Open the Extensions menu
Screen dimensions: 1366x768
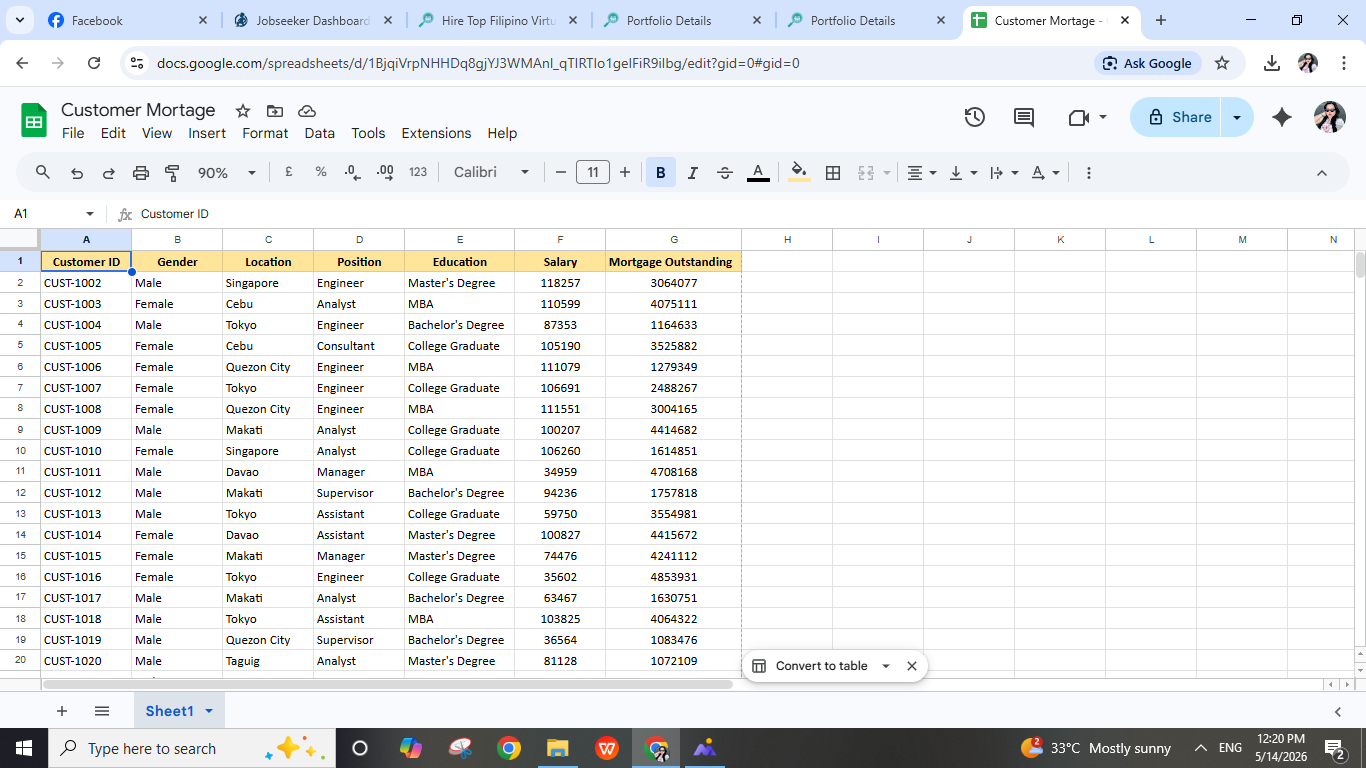click(x=436, y=133)
